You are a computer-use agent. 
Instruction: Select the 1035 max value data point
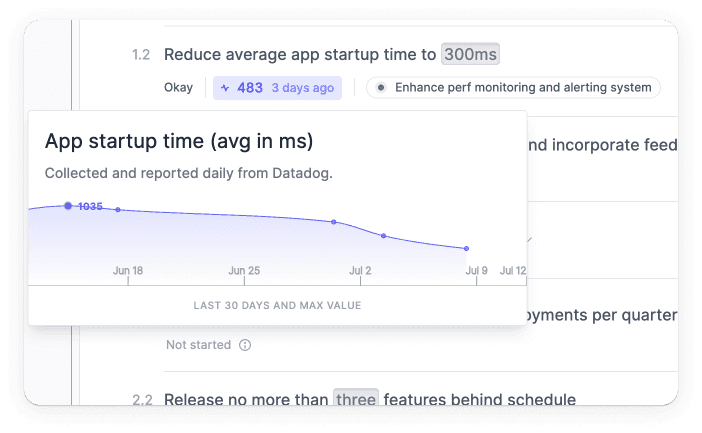68,206
